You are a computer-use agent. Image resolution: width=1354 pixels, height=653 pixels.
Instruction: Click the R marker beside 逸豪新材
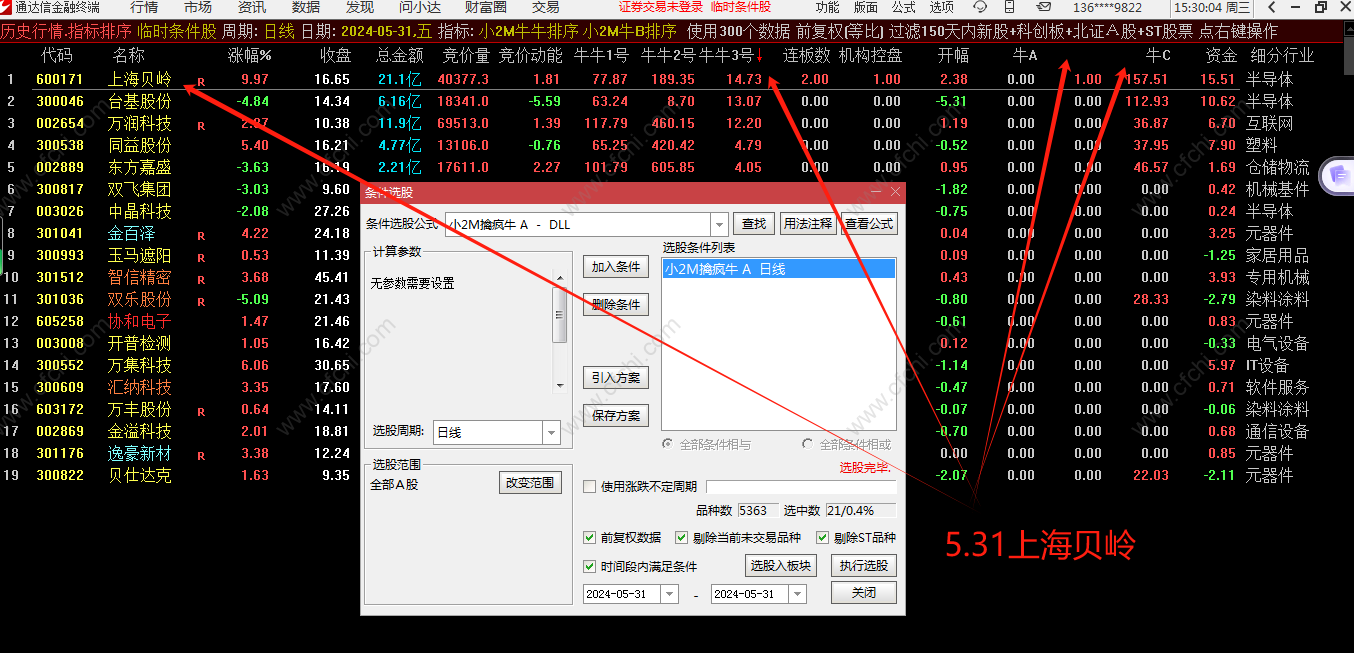pos(201,455)
